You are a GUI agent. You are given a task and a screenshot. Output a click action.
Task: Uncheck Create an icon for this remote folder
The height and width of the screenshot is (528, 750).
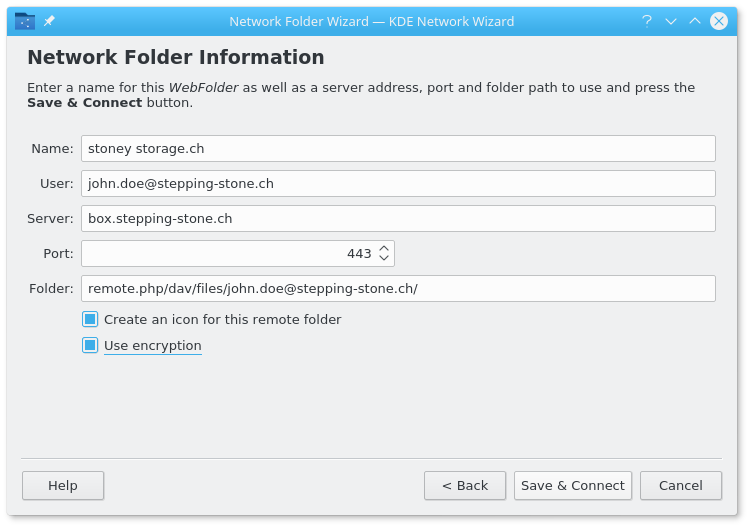click(90, 319)
